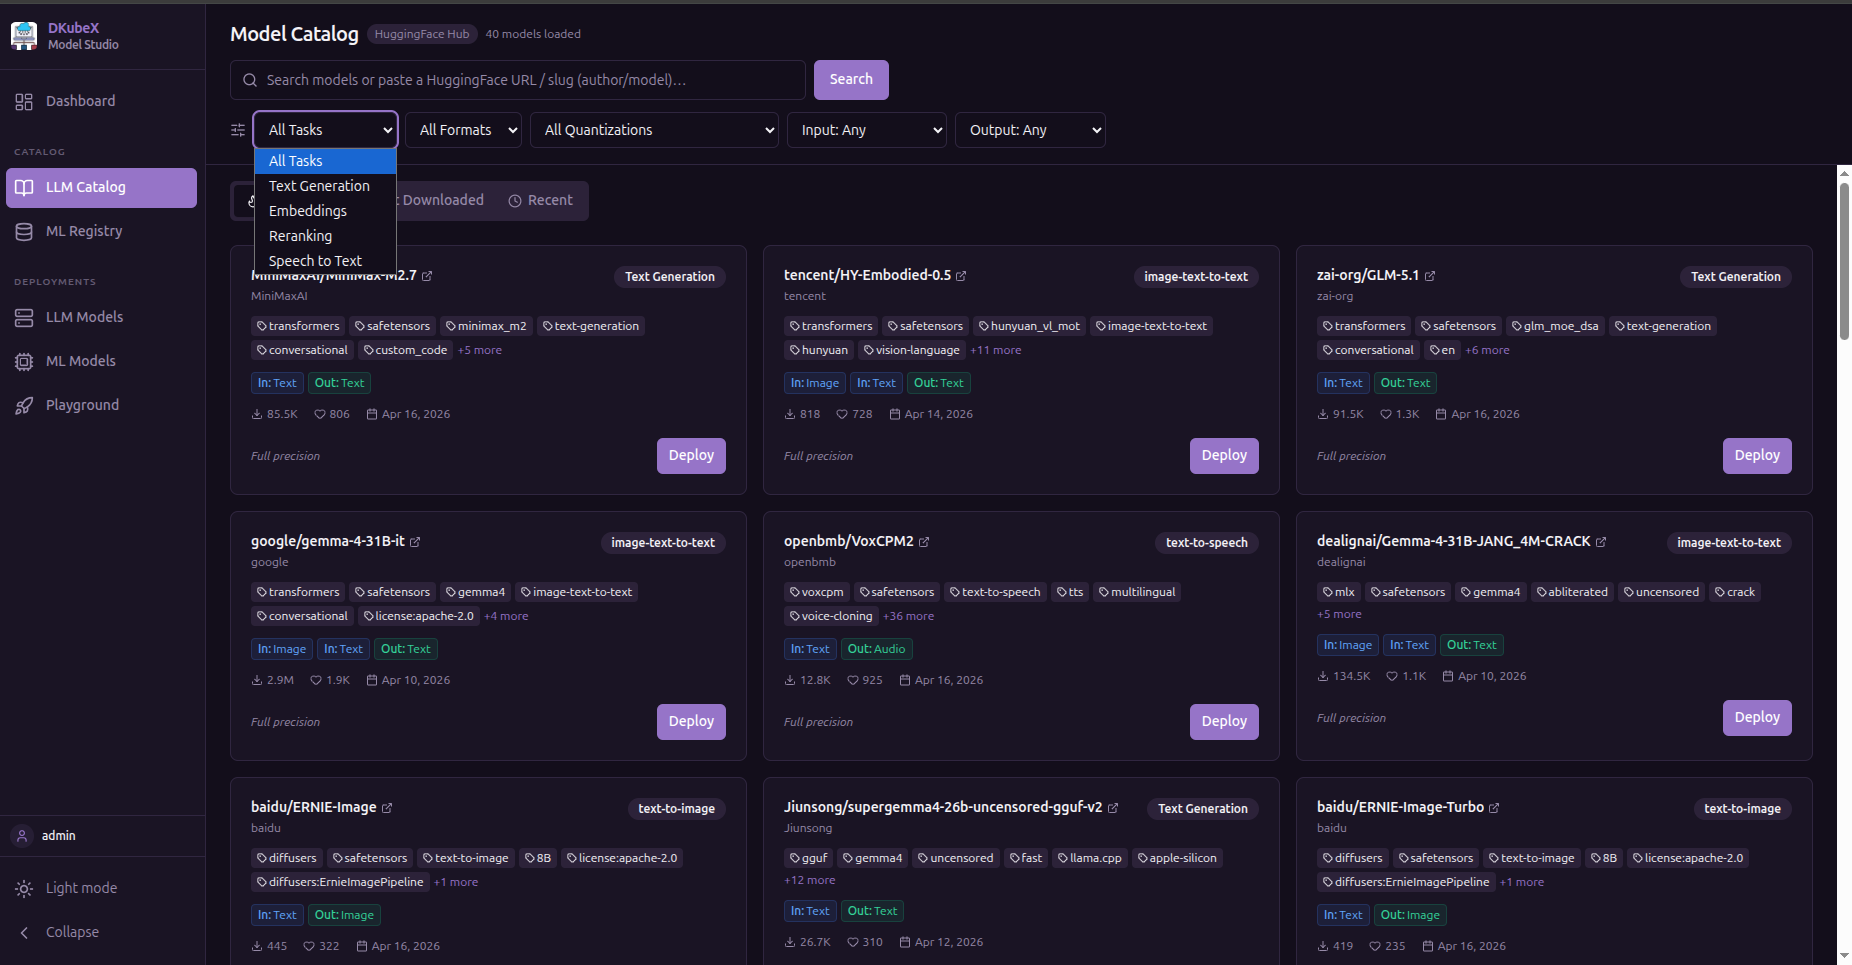This screenshot has width=1852, height=965.
Task: Open Playground in the sidebar
Action: click(101, 405)
